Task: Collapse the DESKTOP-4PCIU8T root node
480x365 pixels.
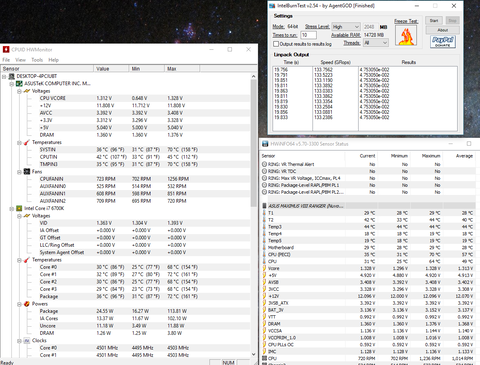Action: tap(4, 77)
